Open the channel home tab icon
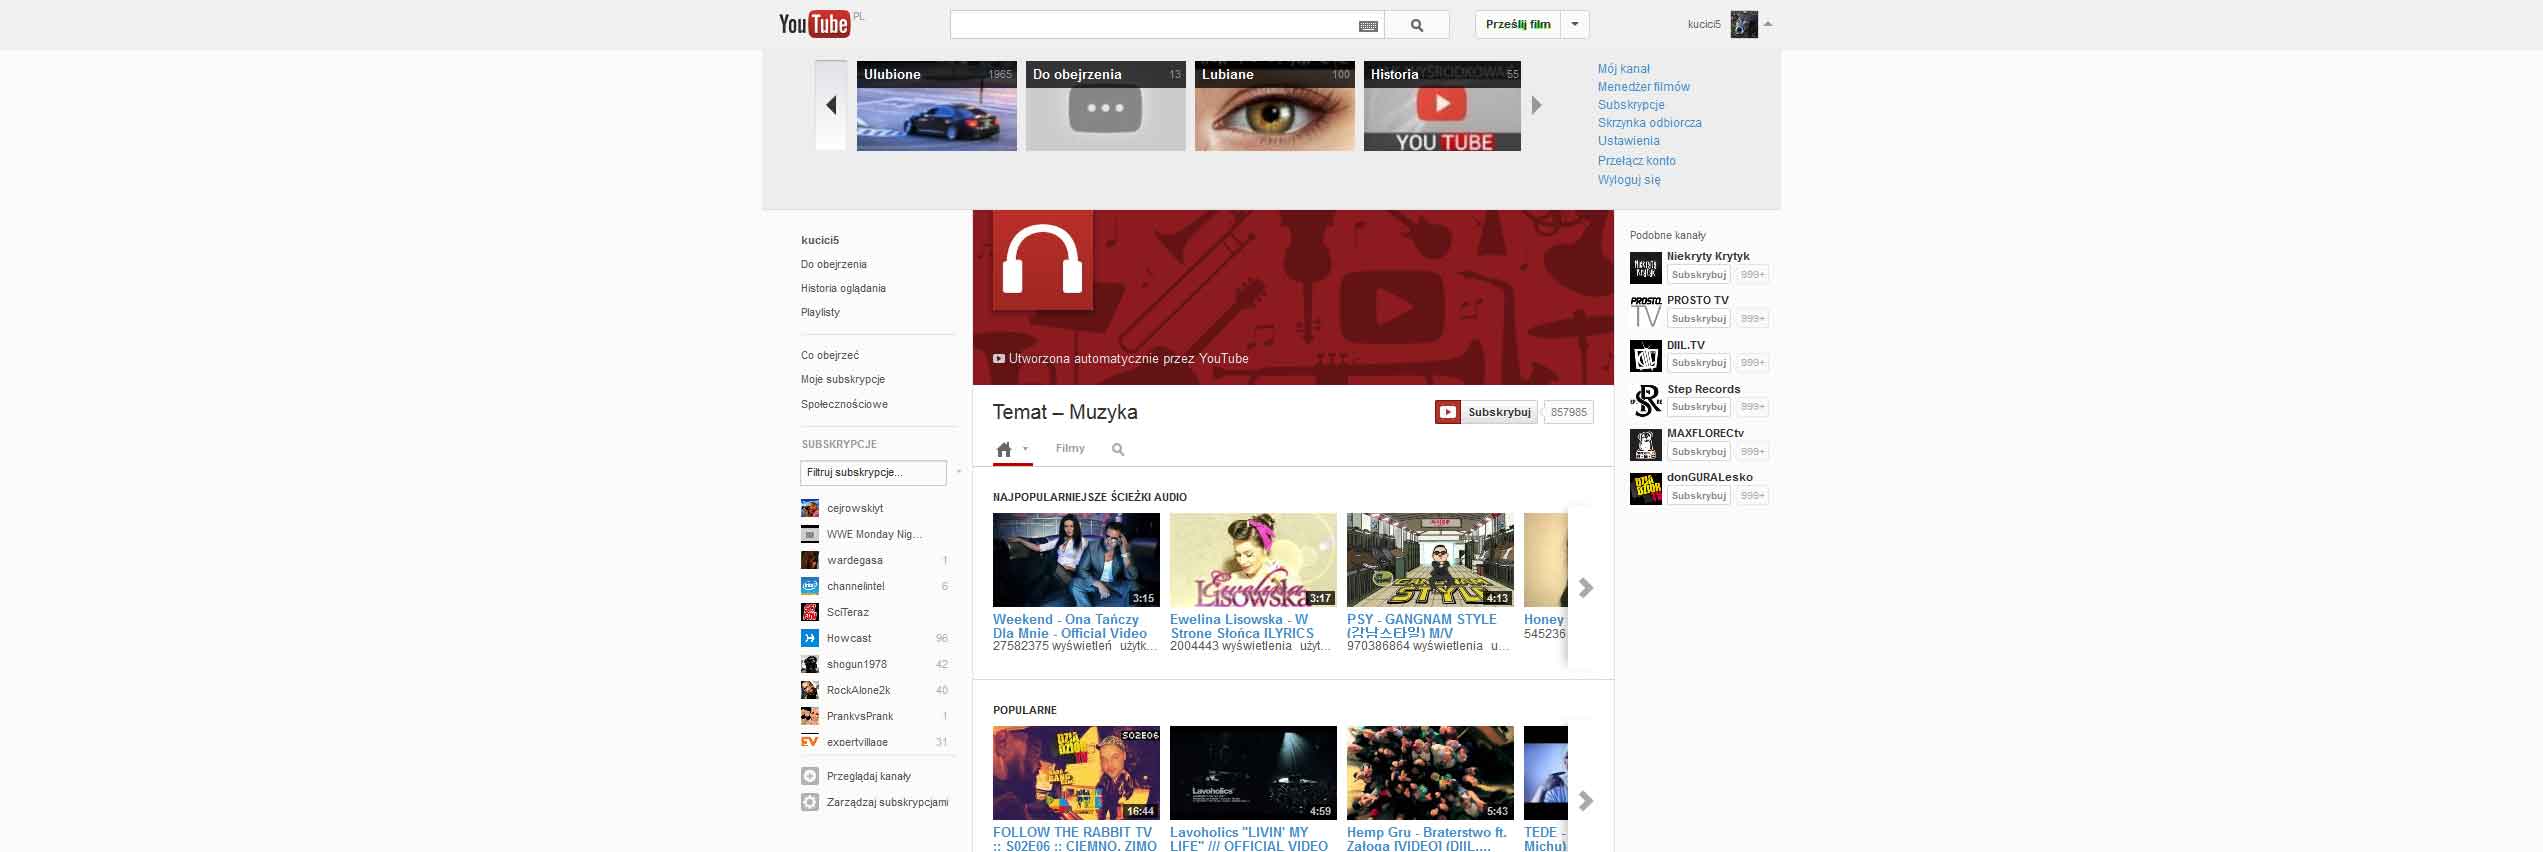Image resolution: width=2543 pixels, height=852 pixels. coord(1004,449)
